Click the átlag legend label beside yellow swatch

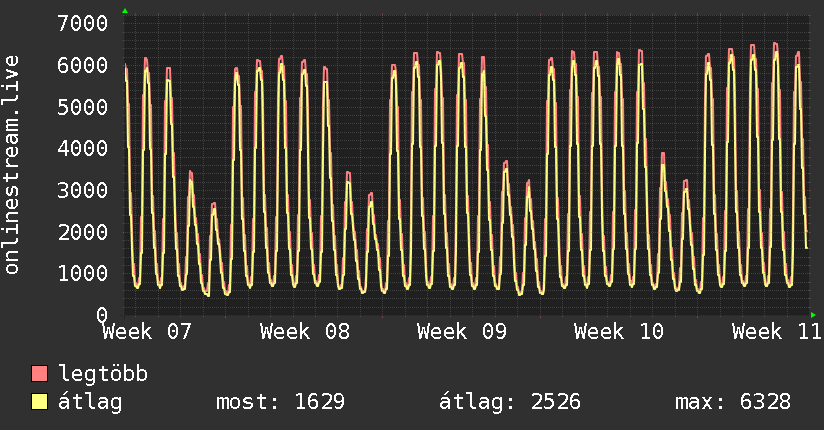click(90, 403)
